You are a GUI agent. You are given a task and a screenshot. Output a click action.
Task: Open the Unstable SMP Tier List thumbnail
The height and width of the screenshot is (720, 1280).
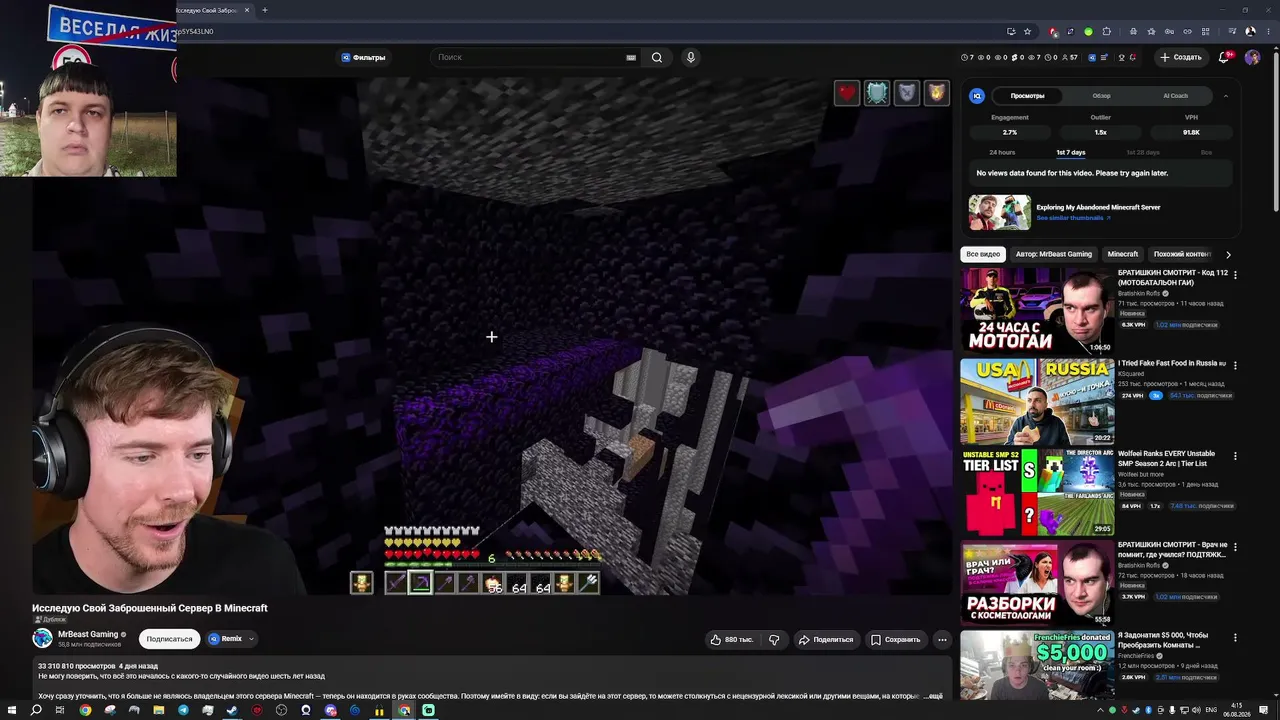1037,492
